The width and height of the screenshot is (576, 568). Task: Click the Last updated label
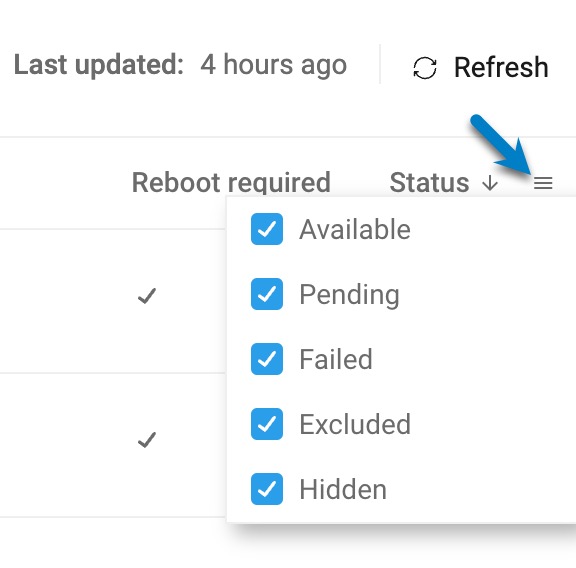tap(98, 65)
